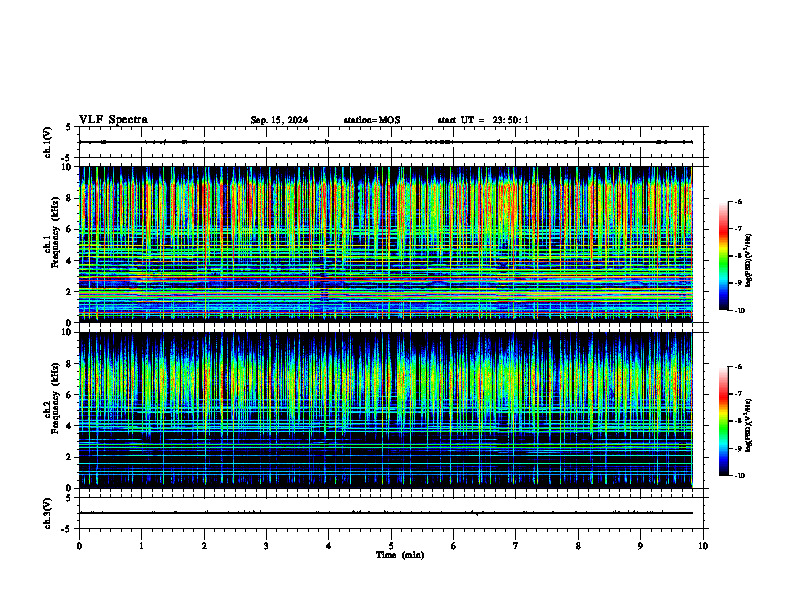Click the ch.2 spectrogram color bar
Viewport: 792px width, 612px height.
coord(723,421)
